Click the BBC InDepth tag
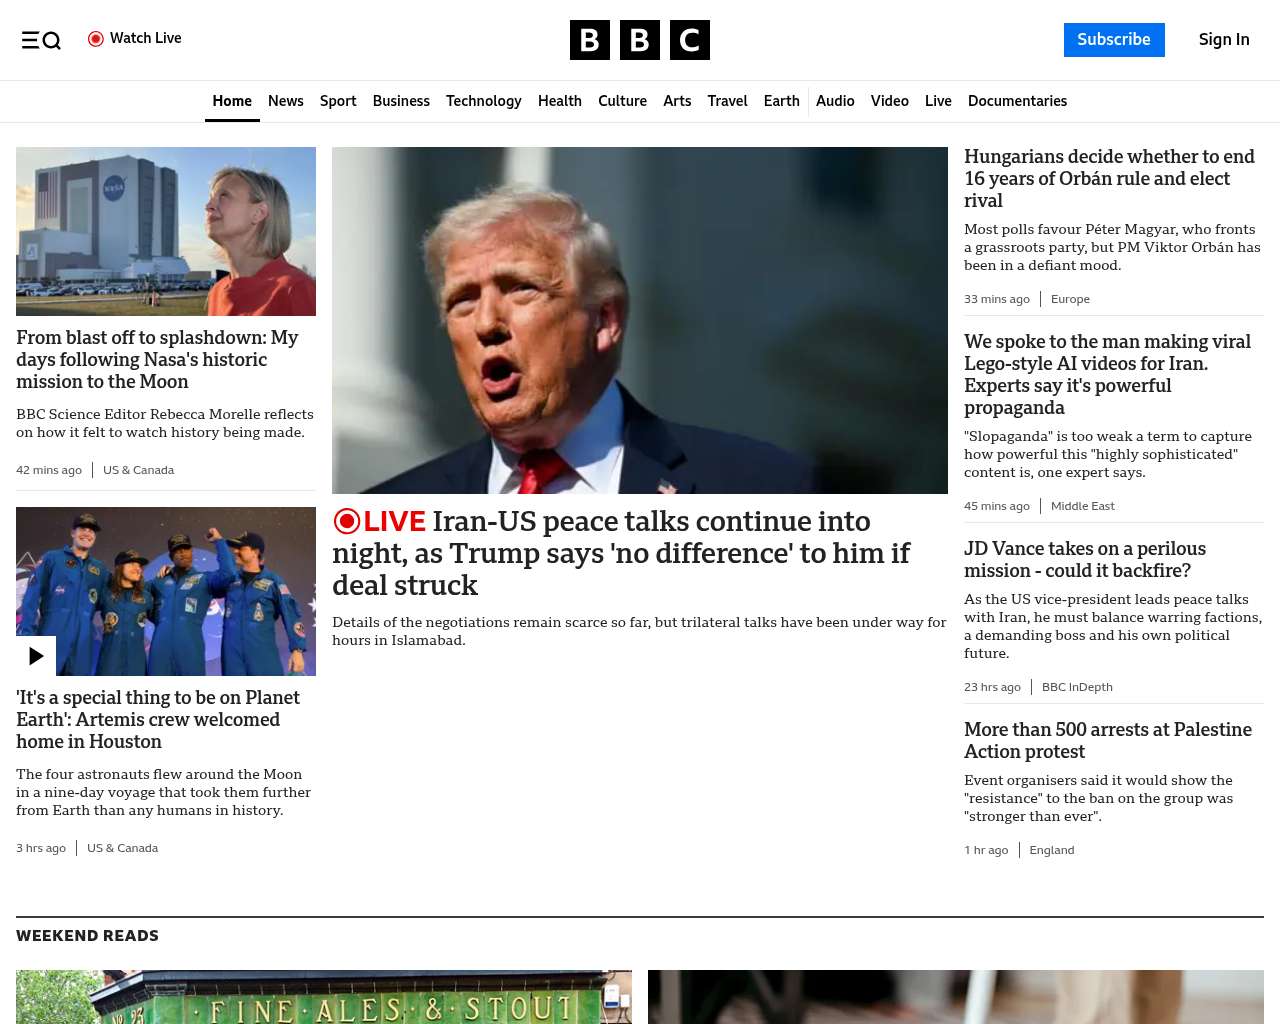1280x1024 pixels. (x=1077, y=687)
